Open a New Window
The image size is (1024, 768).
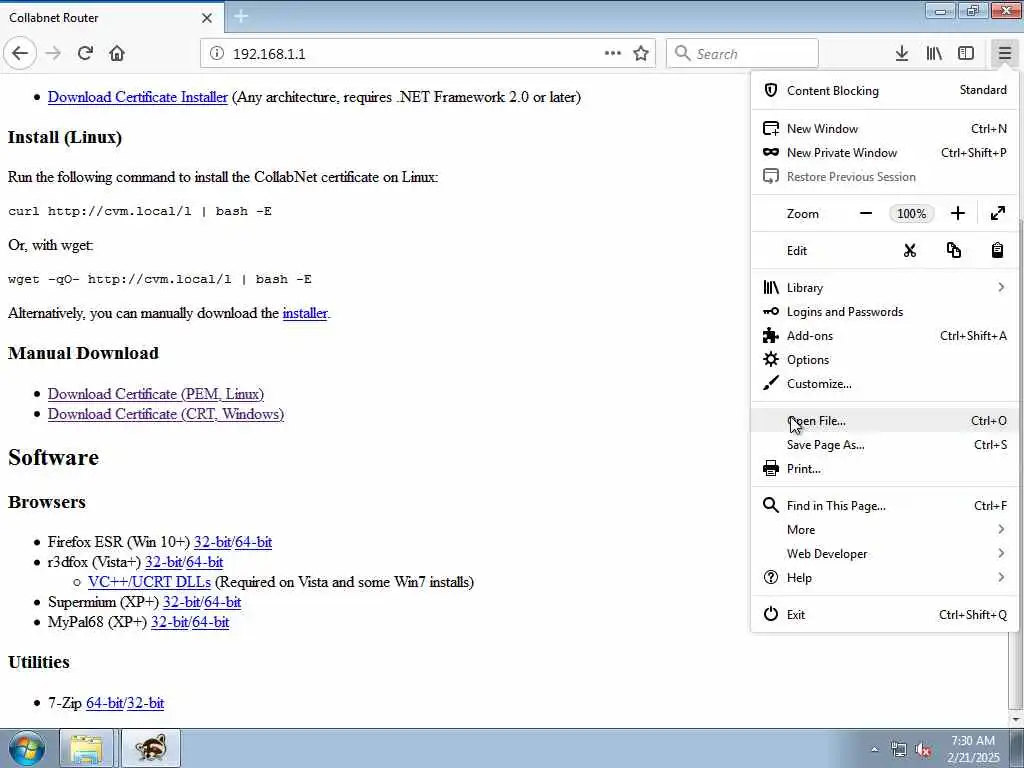(x=884, y=129)
